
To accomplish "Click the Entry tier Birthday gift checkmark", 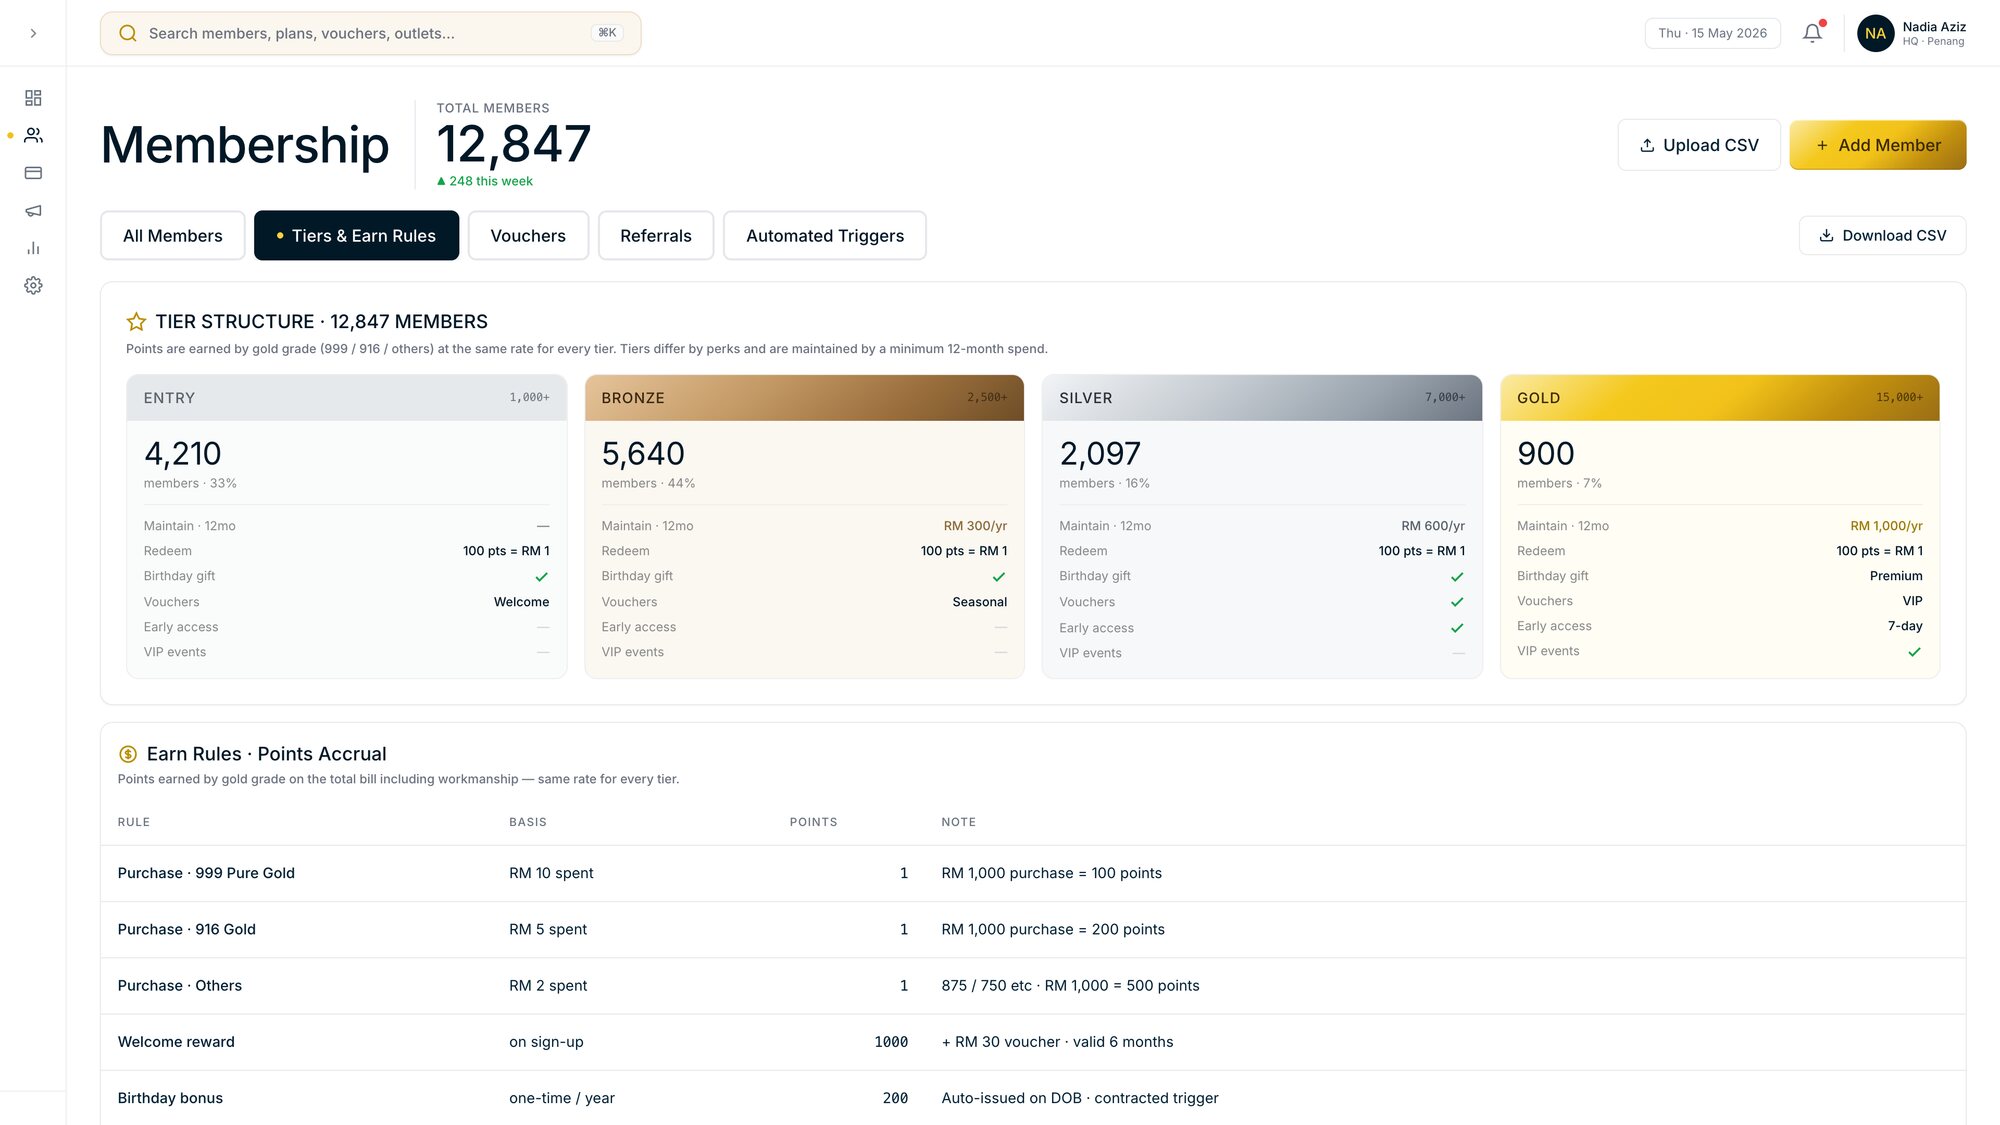I will pyautogui.click(x=542, y=577).
